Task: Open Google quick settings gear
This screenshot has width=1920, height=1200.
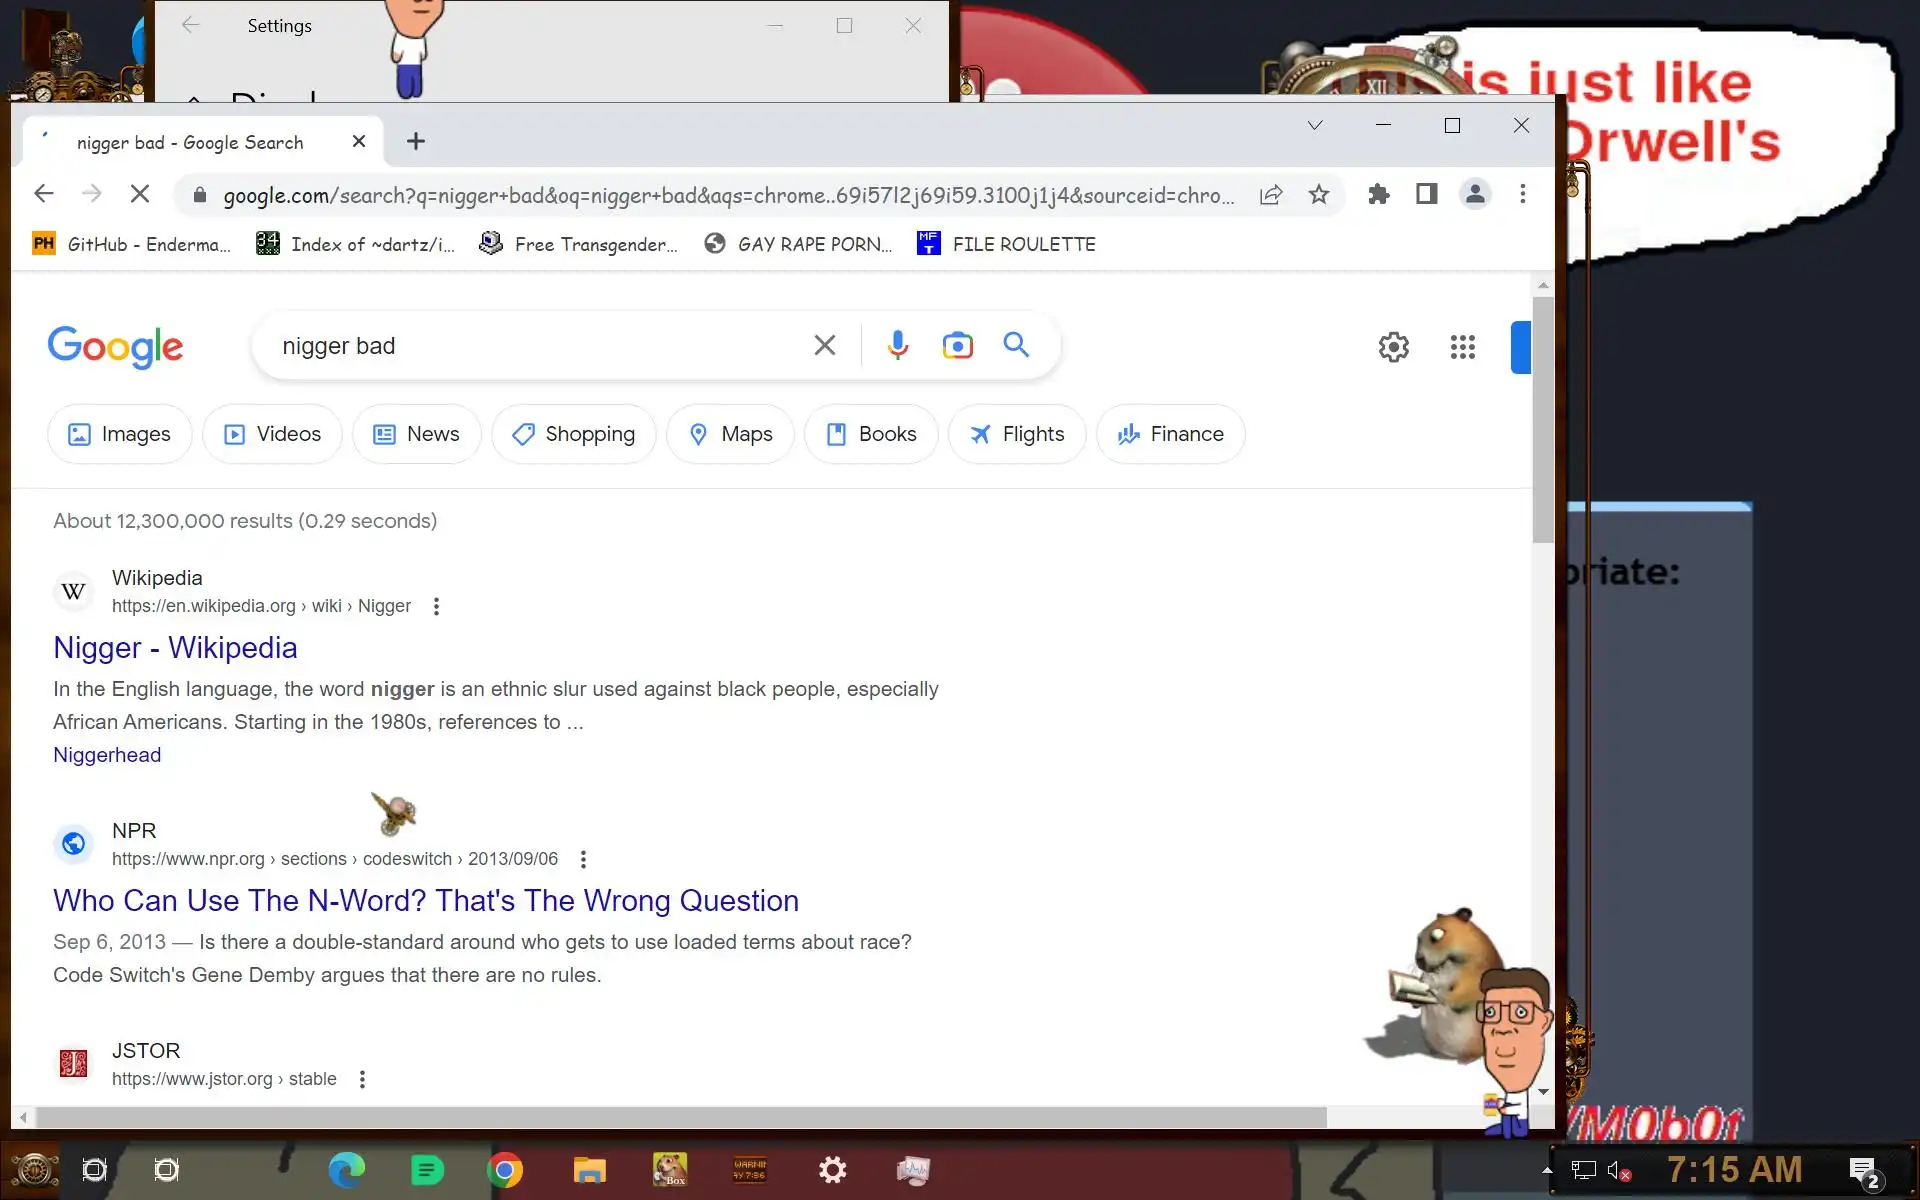Action: [x=1393, y=347]
